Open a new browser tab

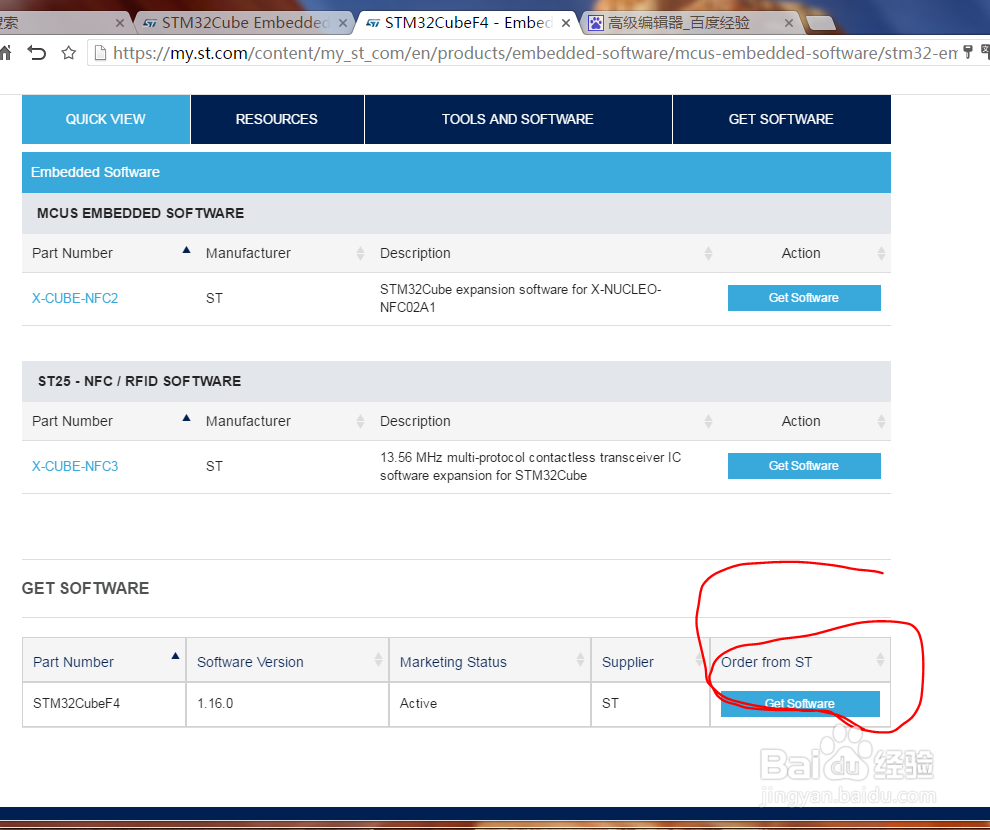[x=821, y=24]
